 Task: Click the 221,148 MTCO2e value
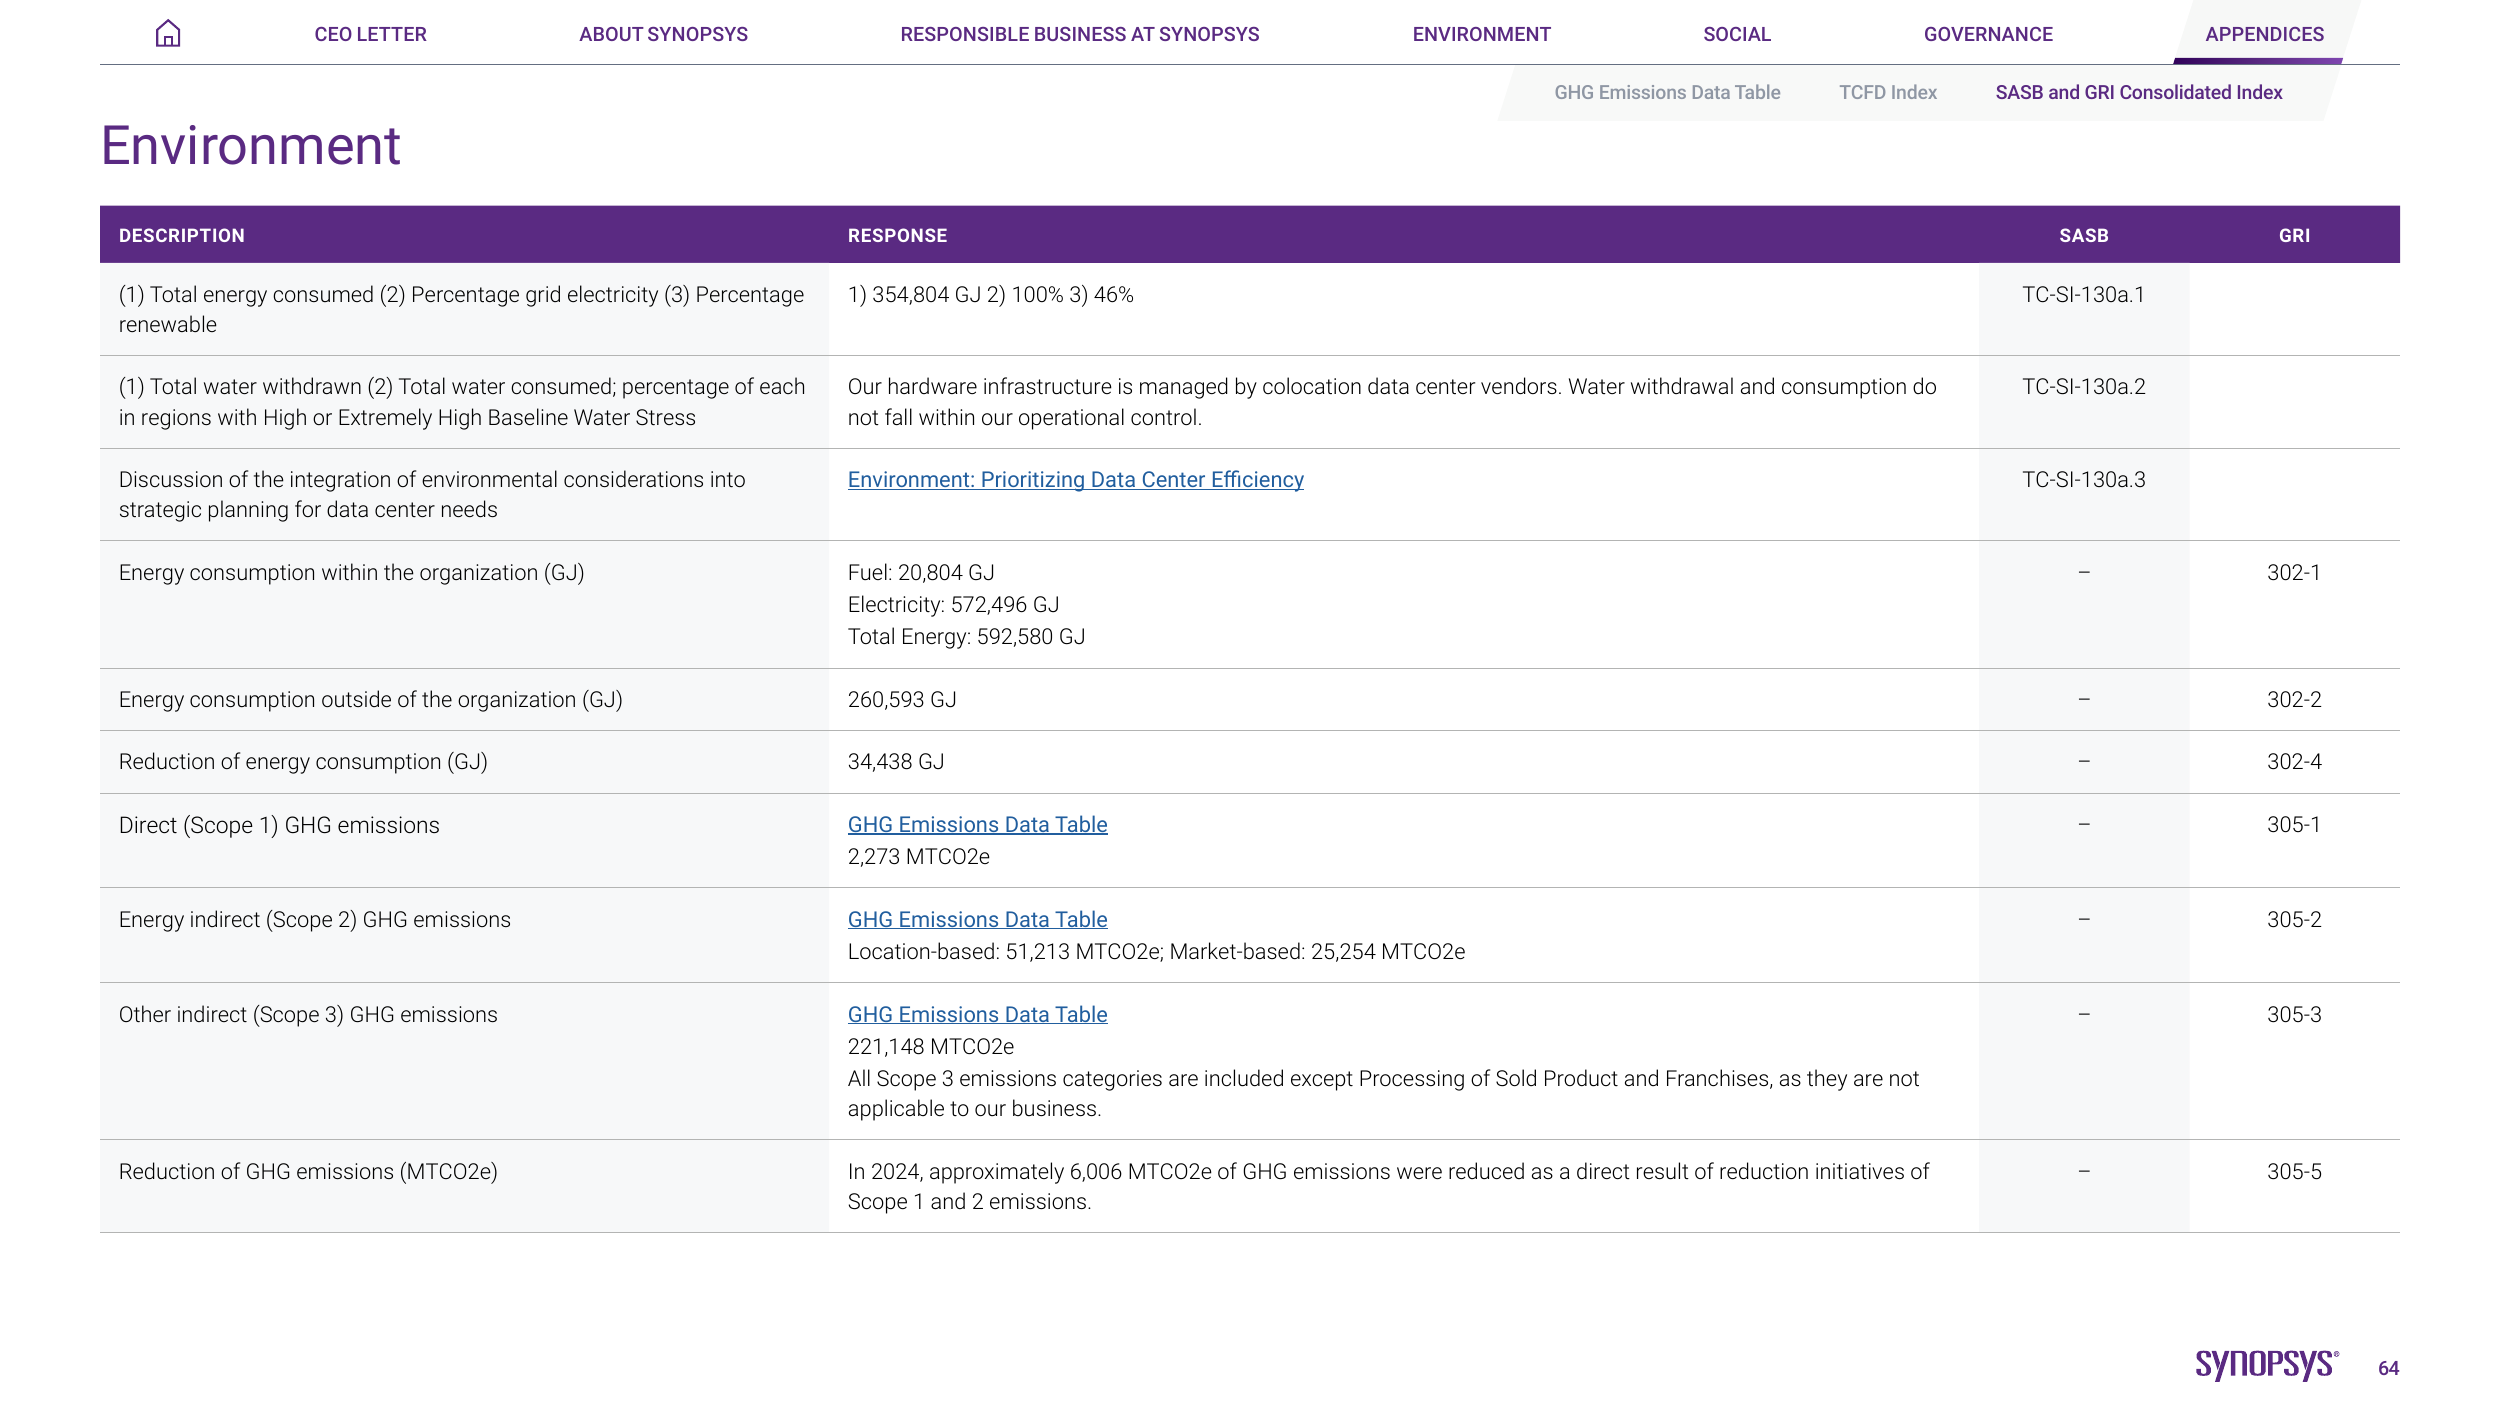931,1047
